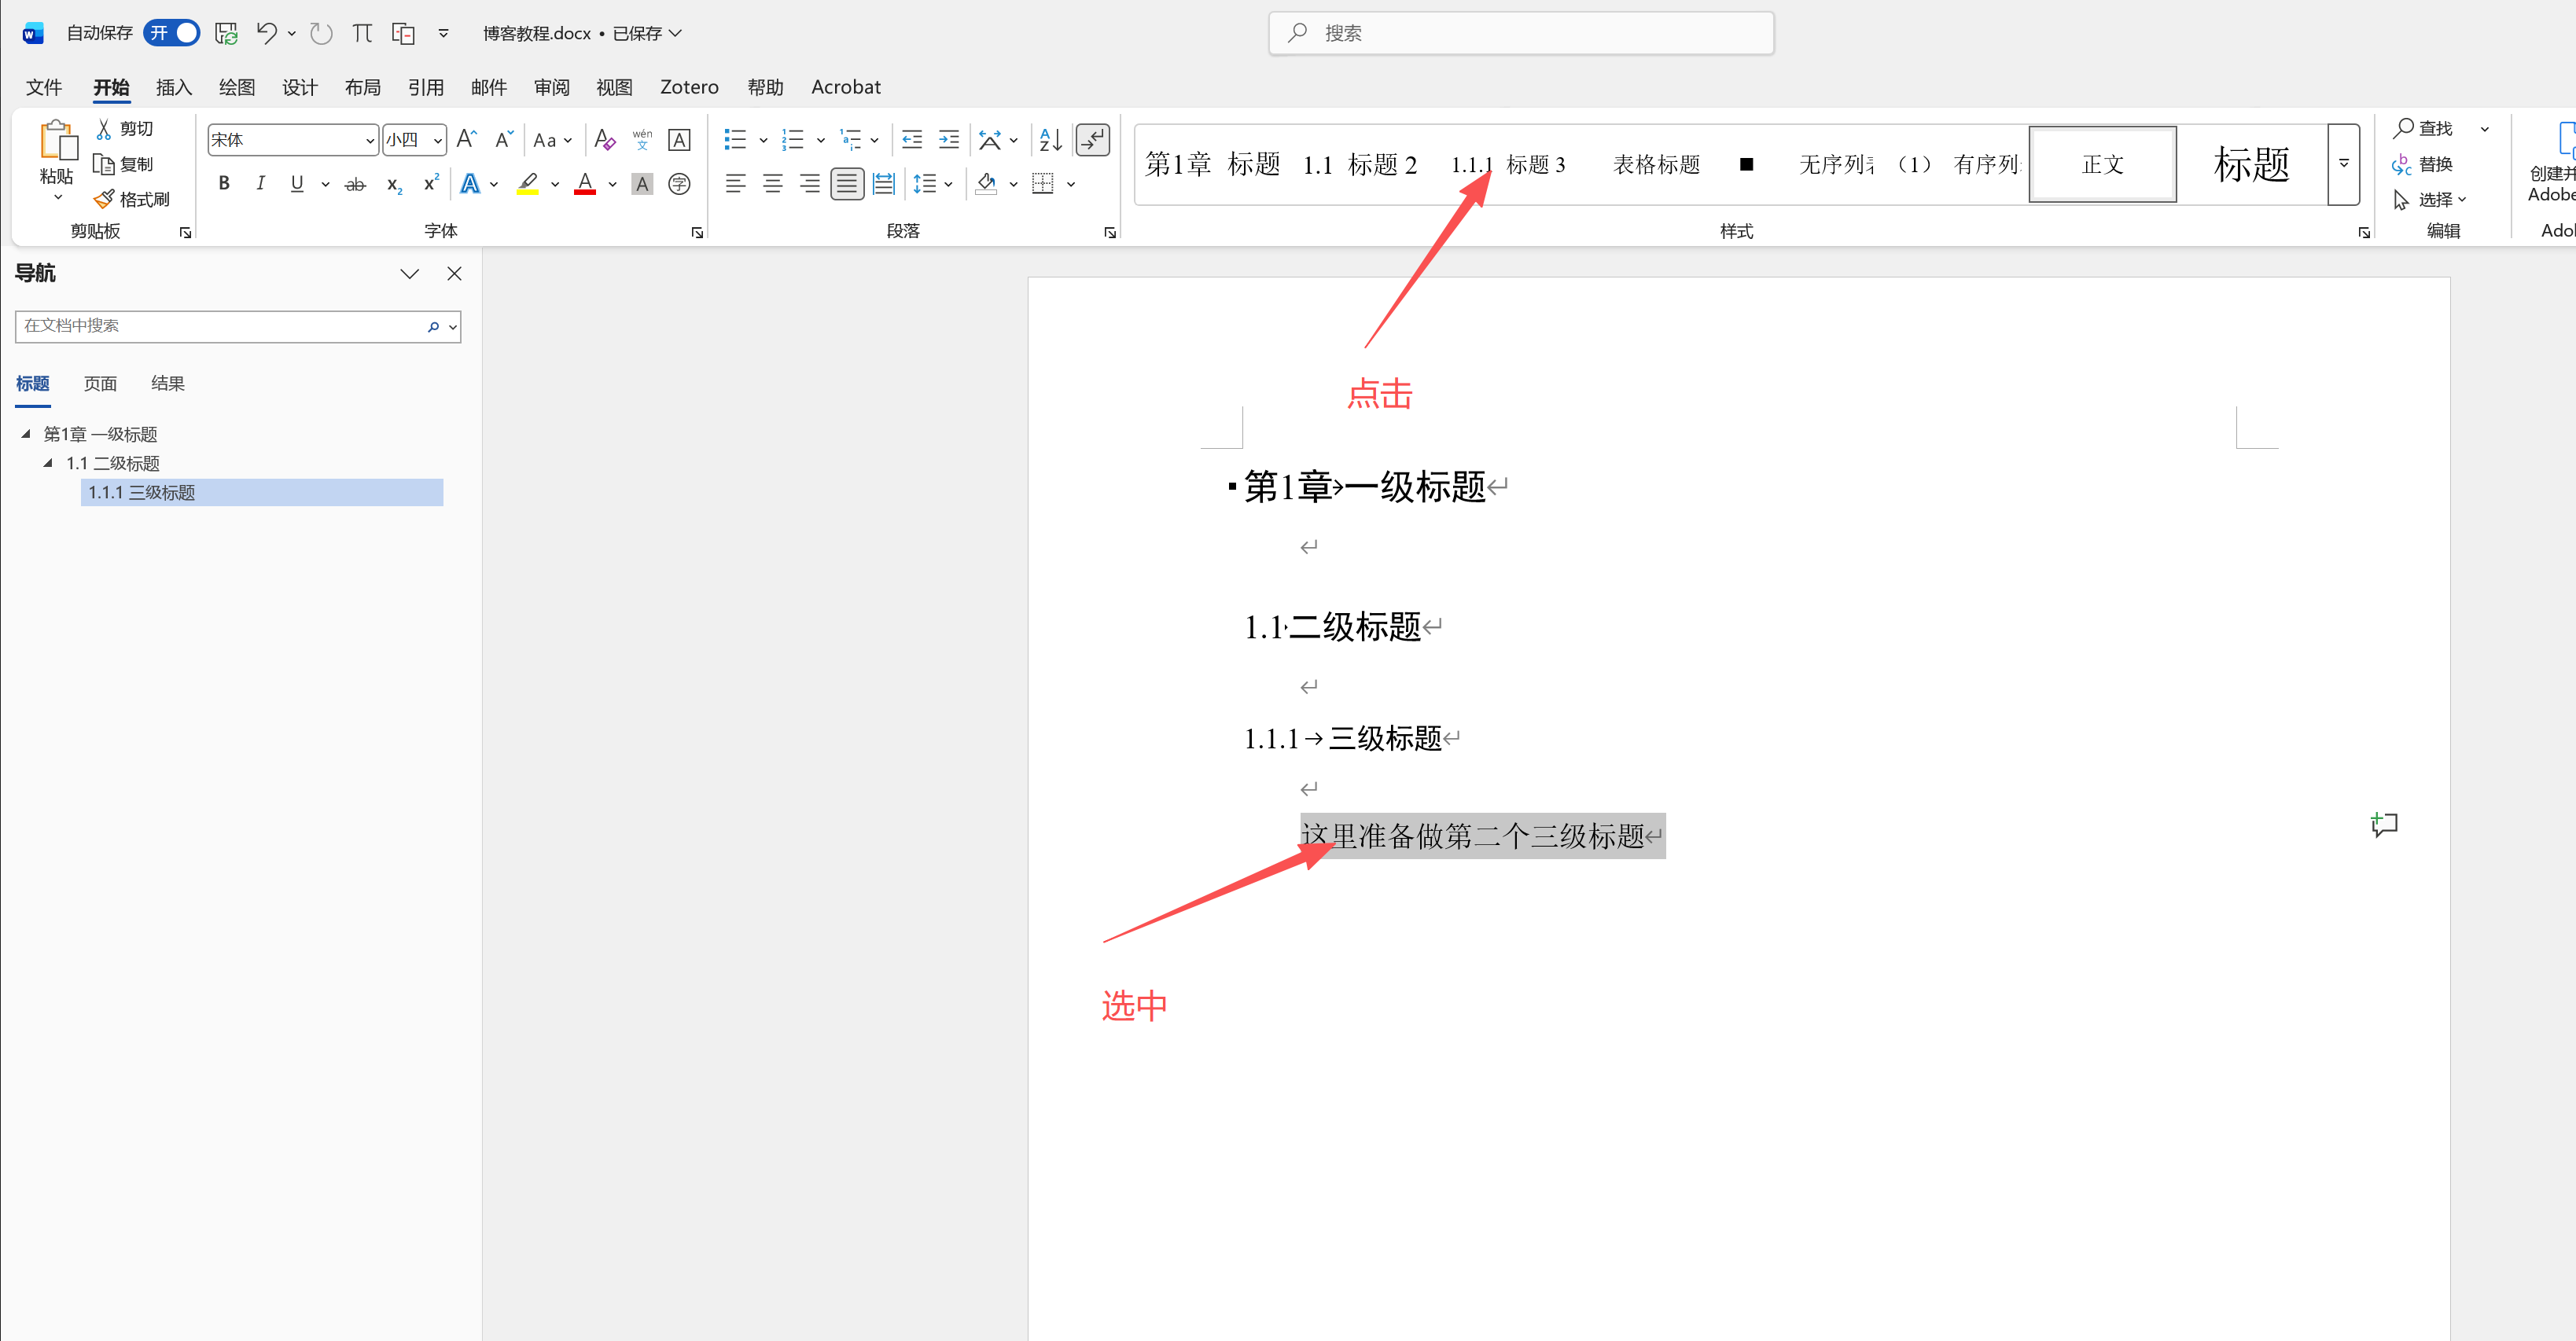This screenshot has height=1341, width=2576.
Task: Click the red font color swatch
Action: (x=585, y=185)
